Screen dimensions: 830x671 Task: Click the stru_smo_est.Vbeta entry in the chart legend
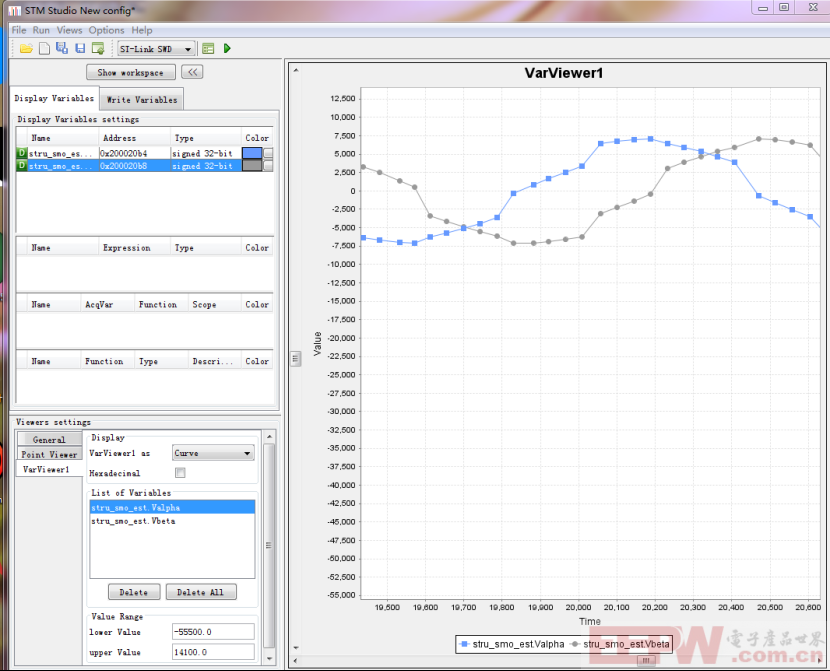coord(619,644)
